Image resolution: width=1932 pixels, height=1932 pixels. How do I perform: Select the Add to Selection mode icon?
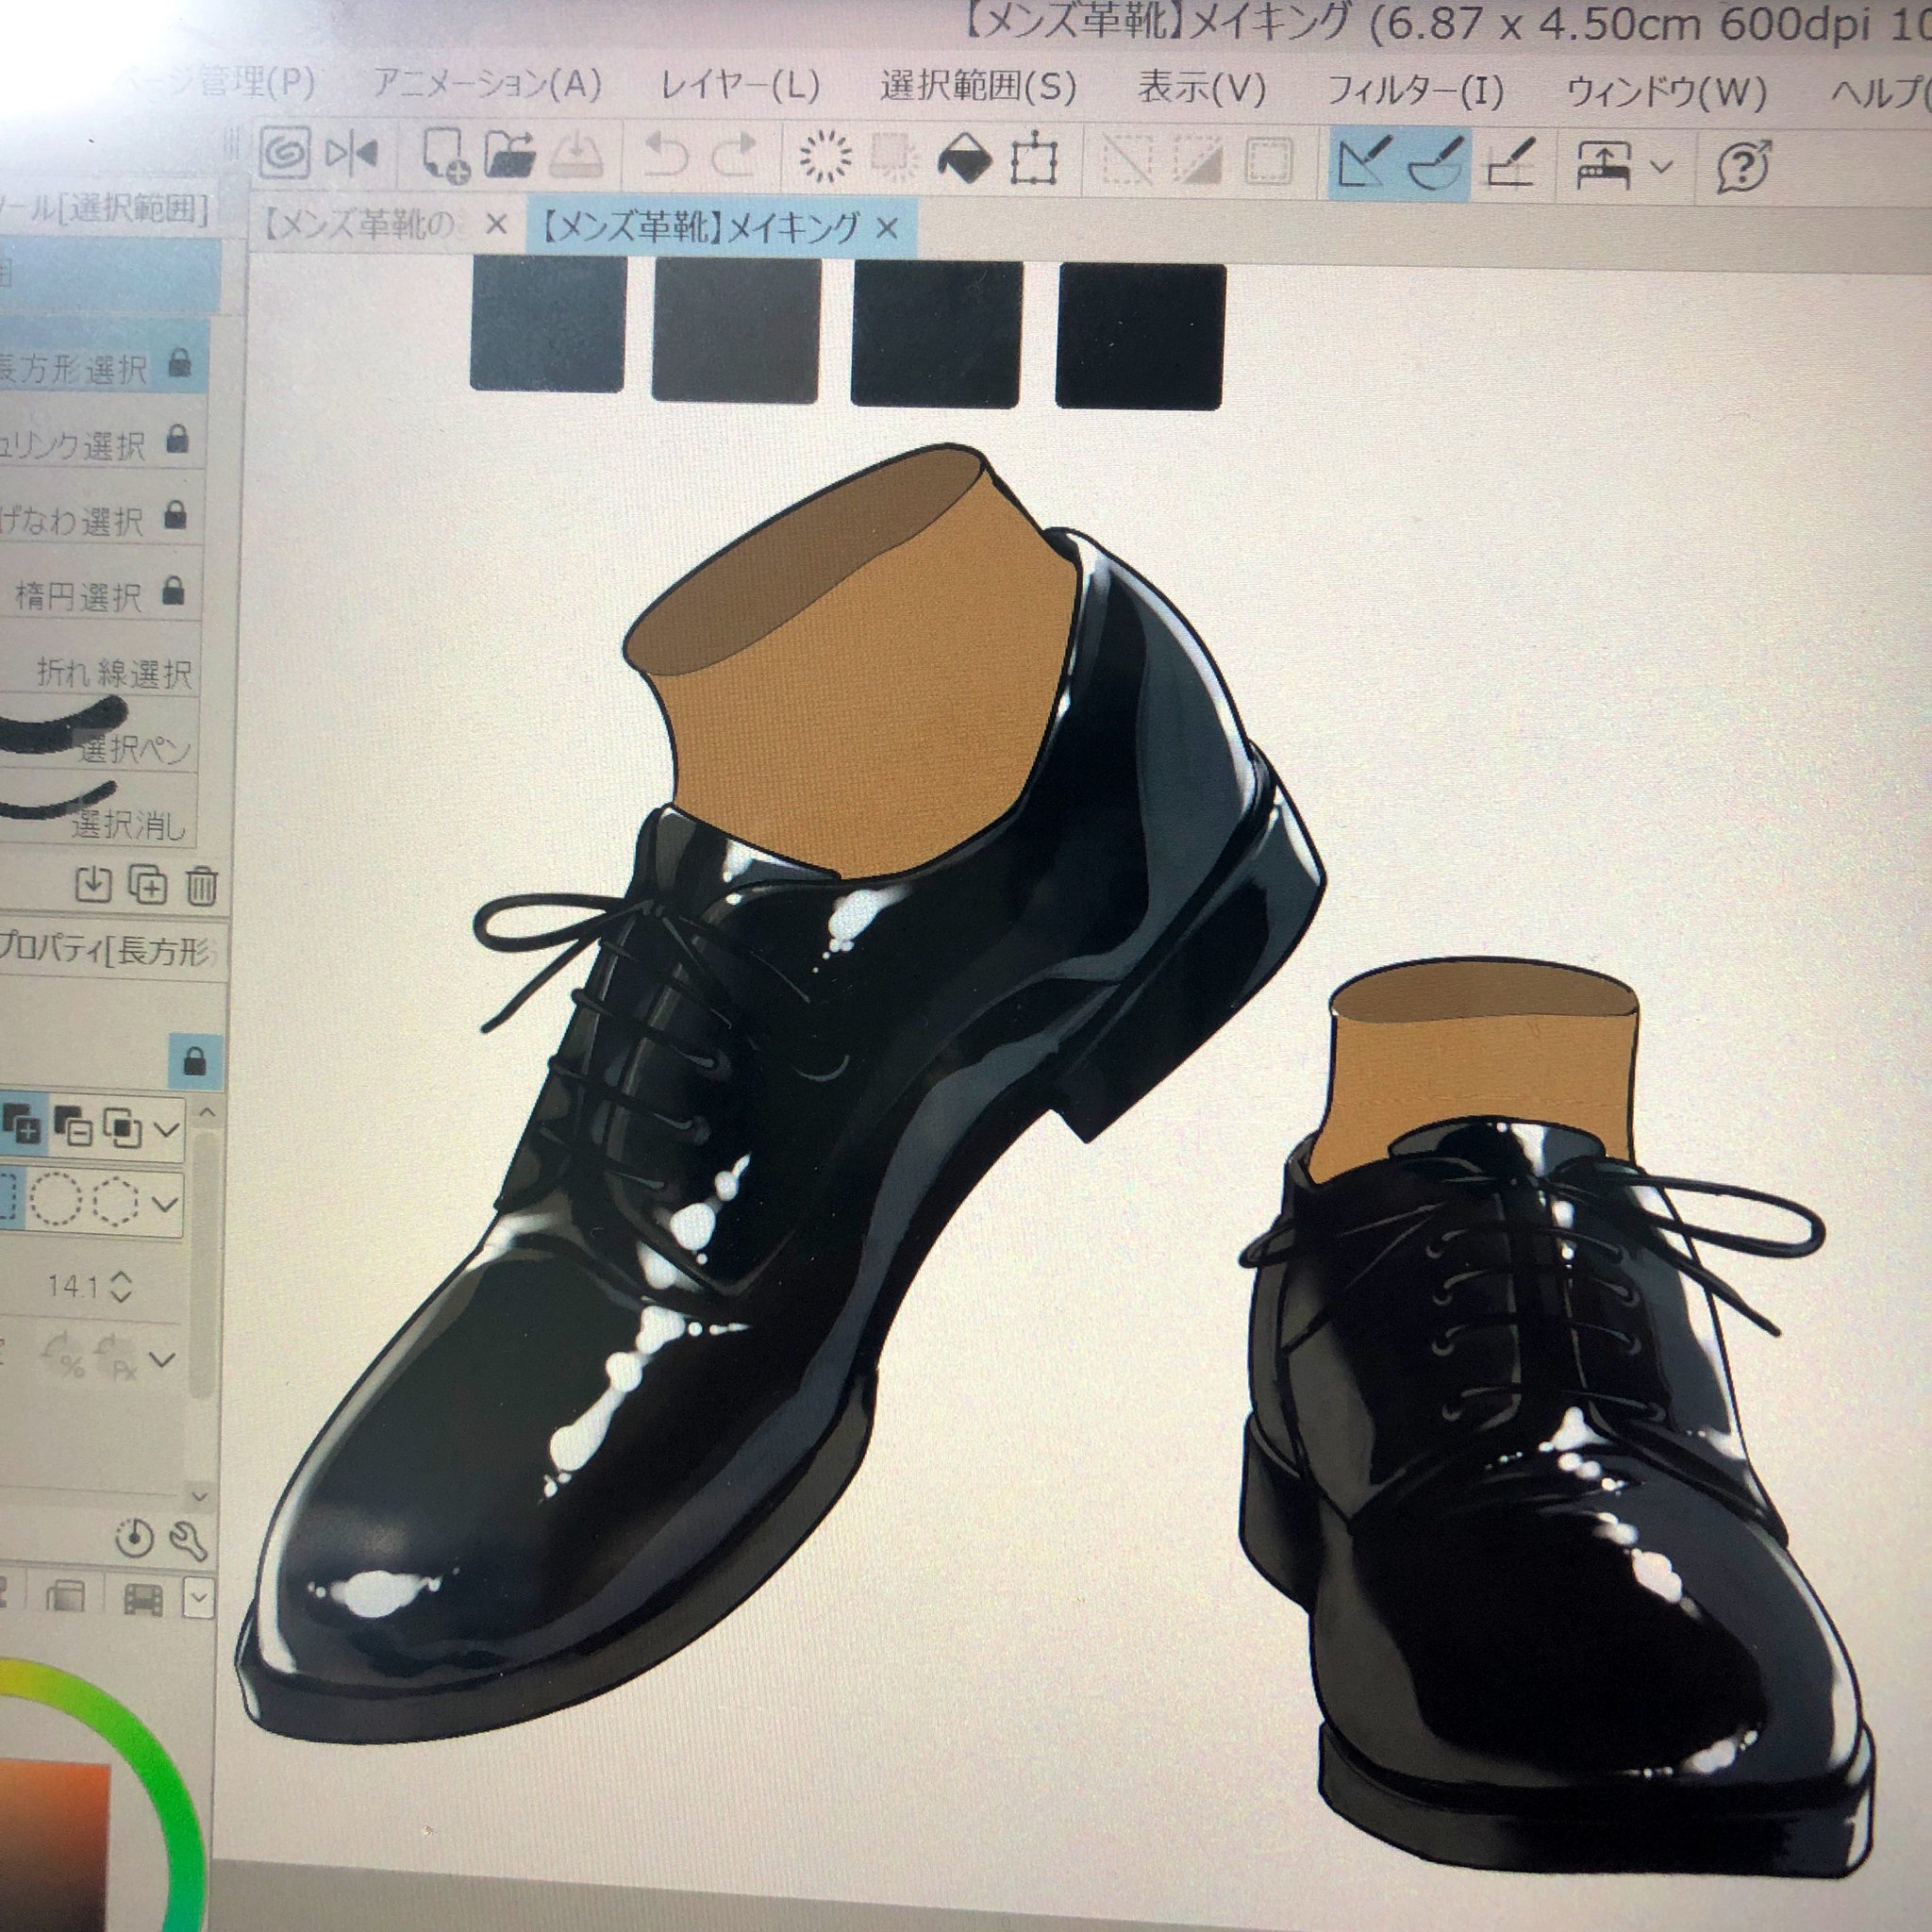(20, 1126)
